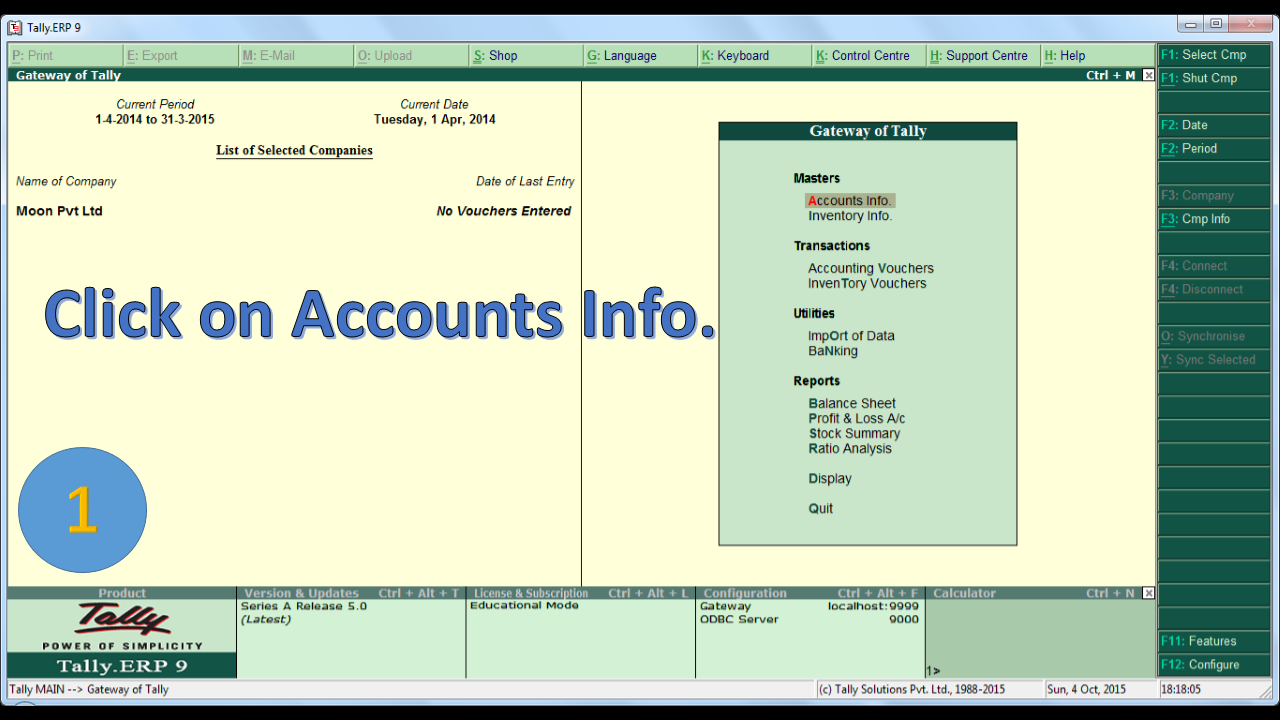Click F1: Select Cmp button
Viewport: 1280px width, 720px height.
(1214, 55)
